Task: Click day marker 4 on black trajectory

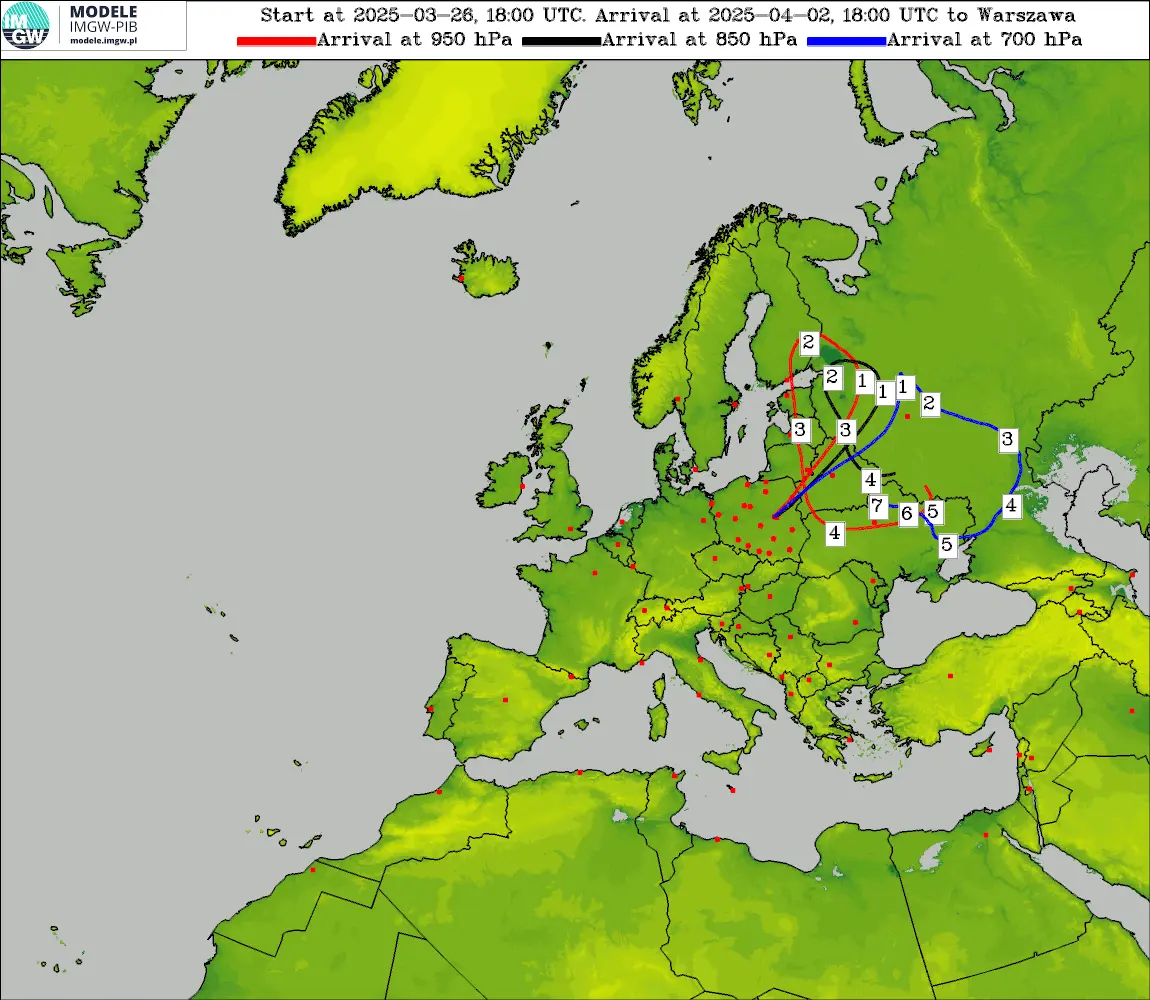Action: (x=871, y=480)
